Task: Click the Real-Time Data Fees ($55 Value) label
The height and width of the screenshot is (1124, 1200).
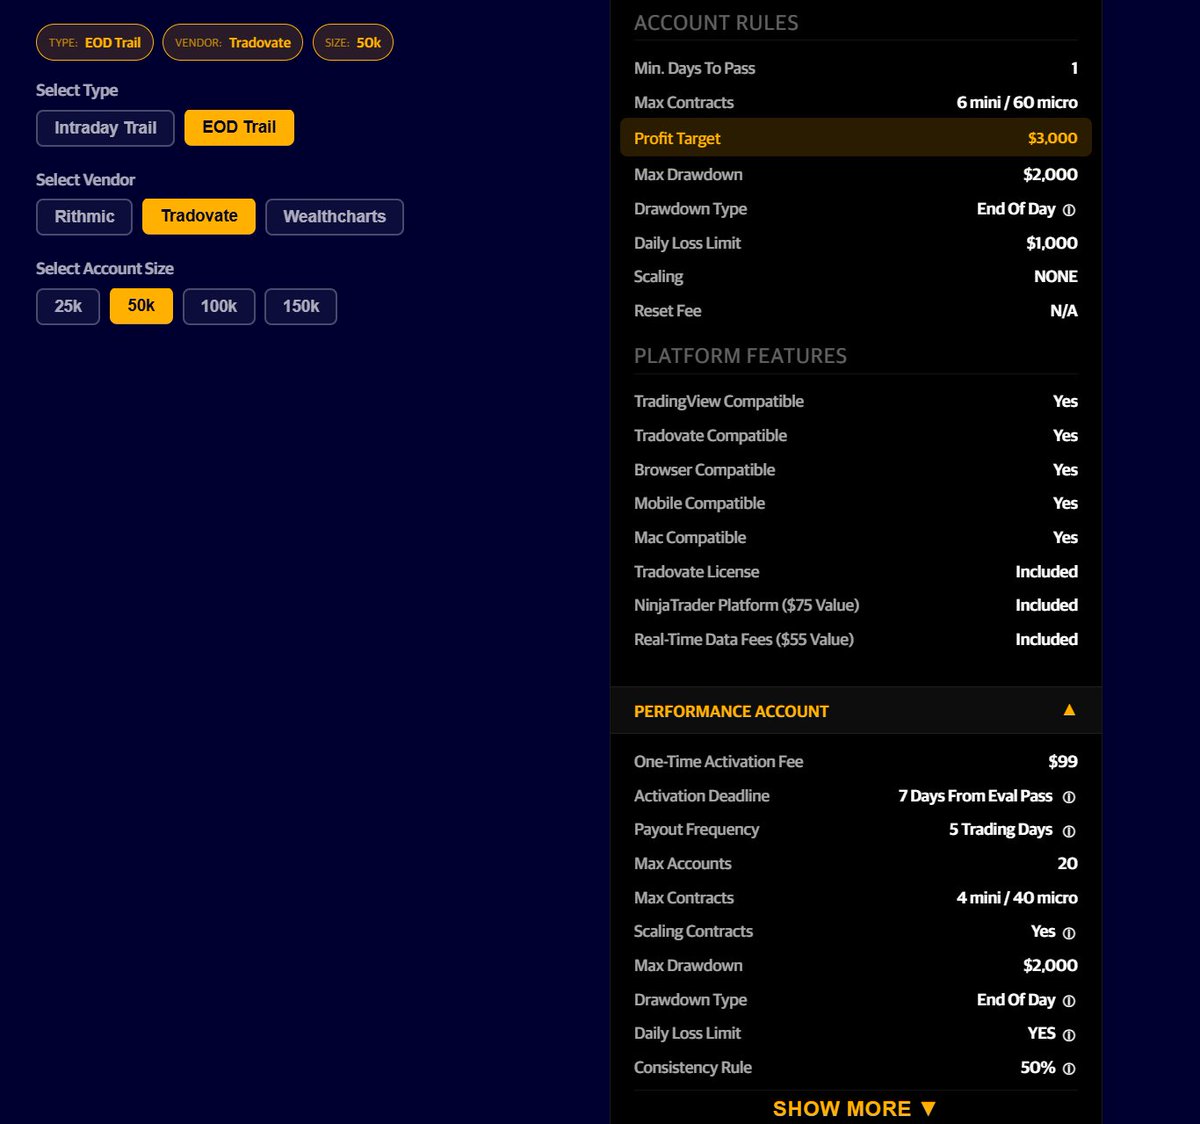Action: tap(744, 639)
